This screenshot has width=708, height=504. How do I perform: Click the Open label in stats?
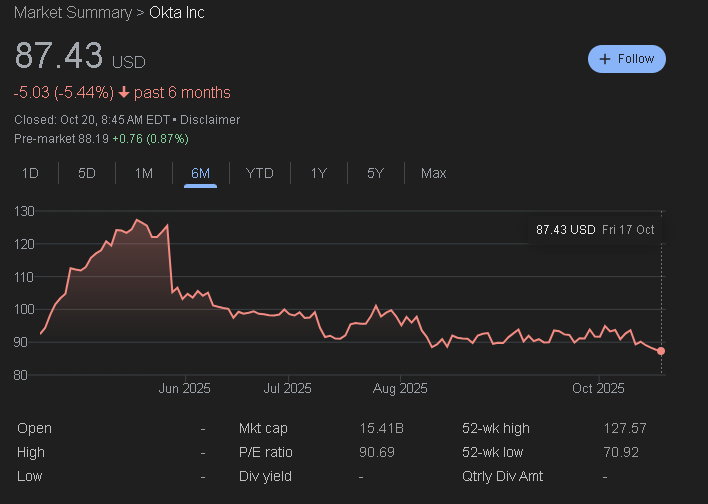pyautogui.click(x=34, y=428)
